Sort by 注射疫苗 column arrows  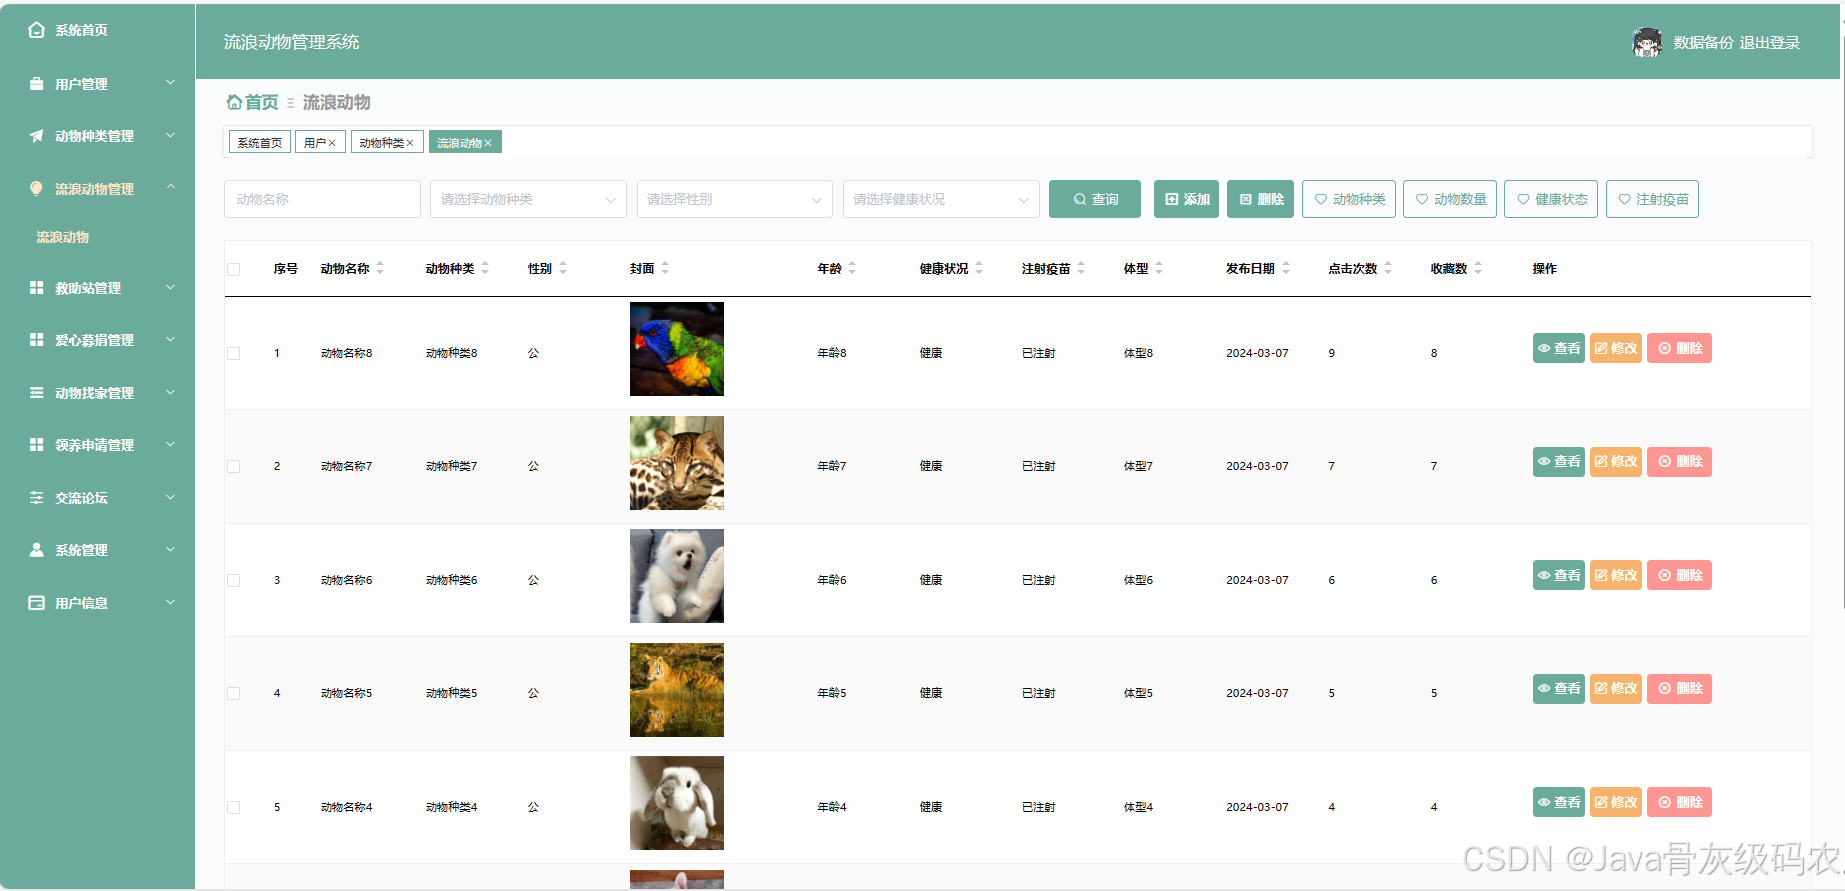click(1081, 268)
